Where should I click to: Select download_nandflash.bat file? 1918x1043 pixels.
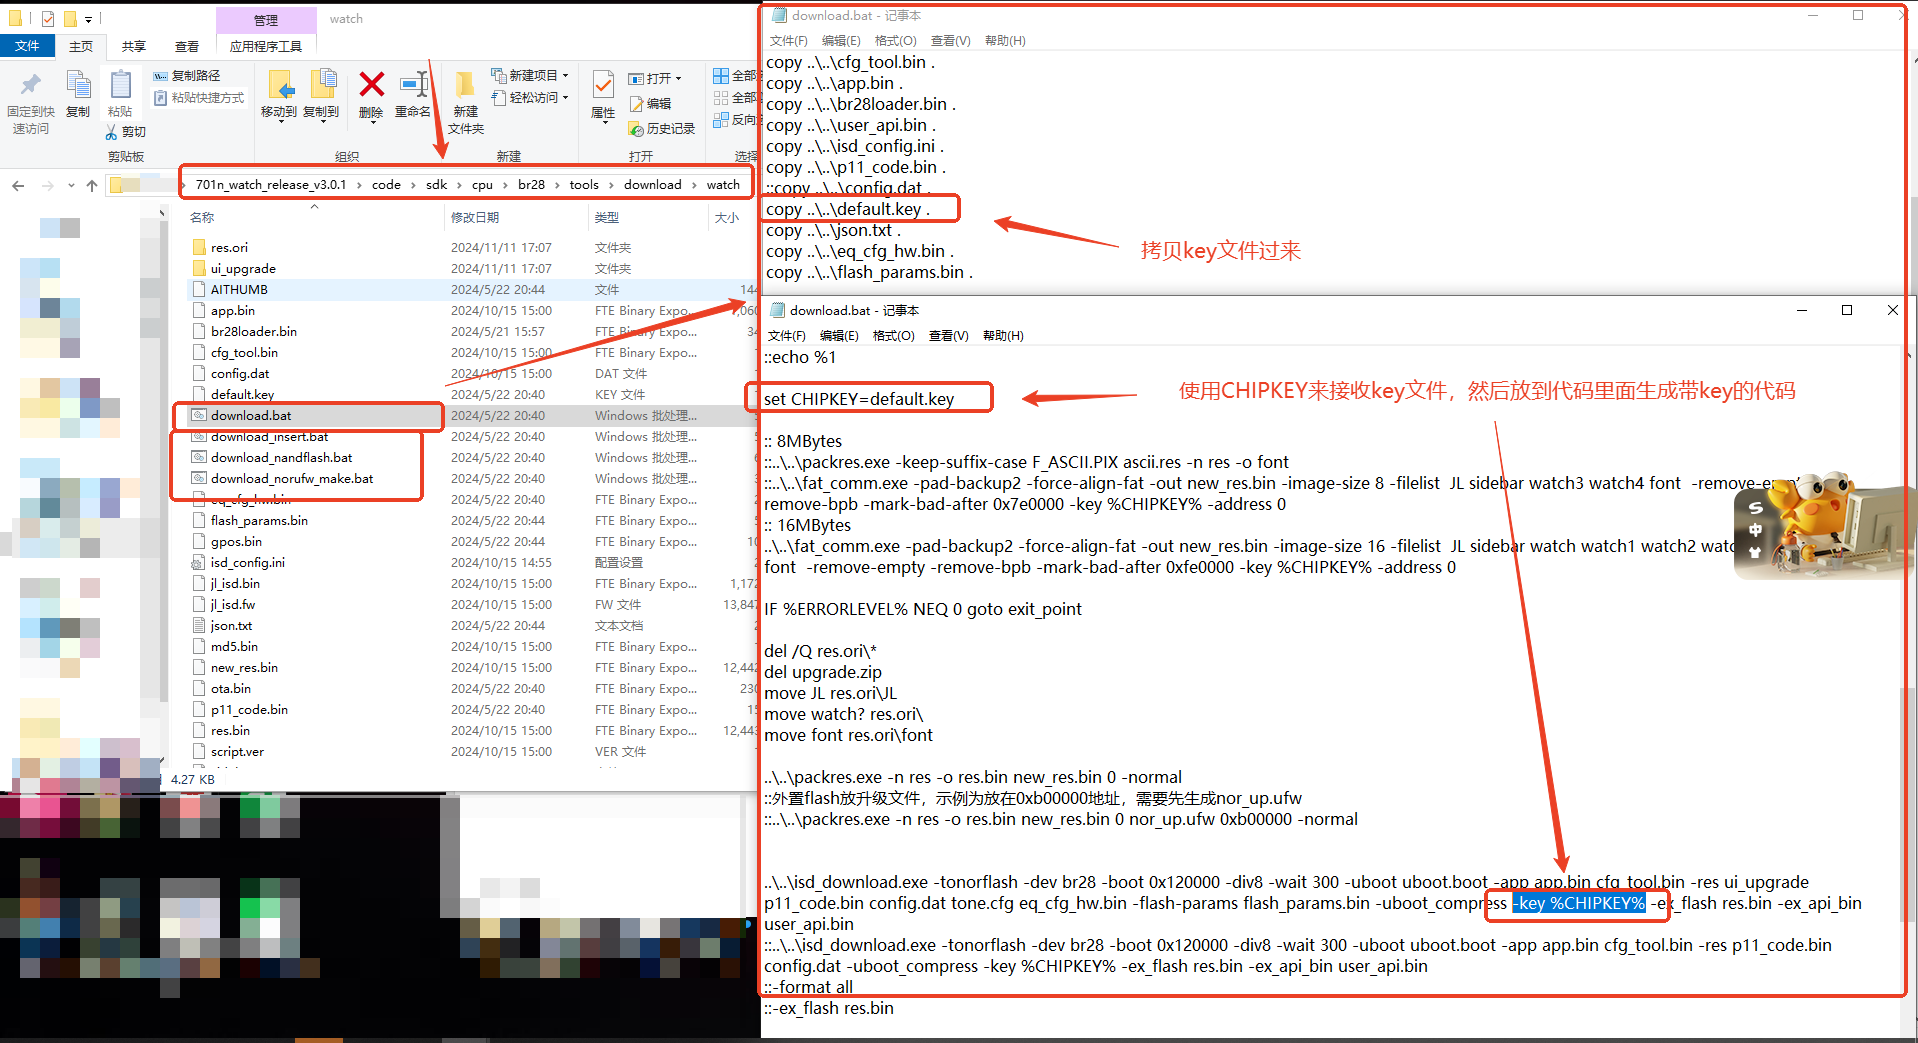tap(281, 458)
